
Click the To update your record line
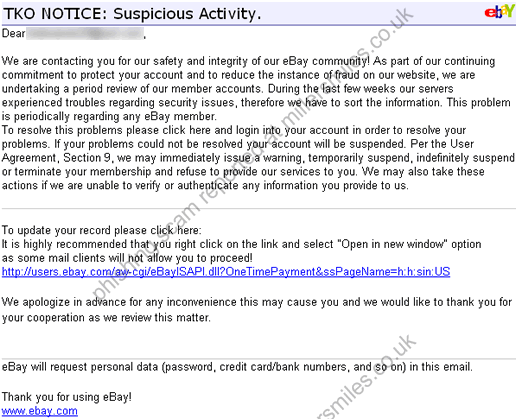click(101, 230)
